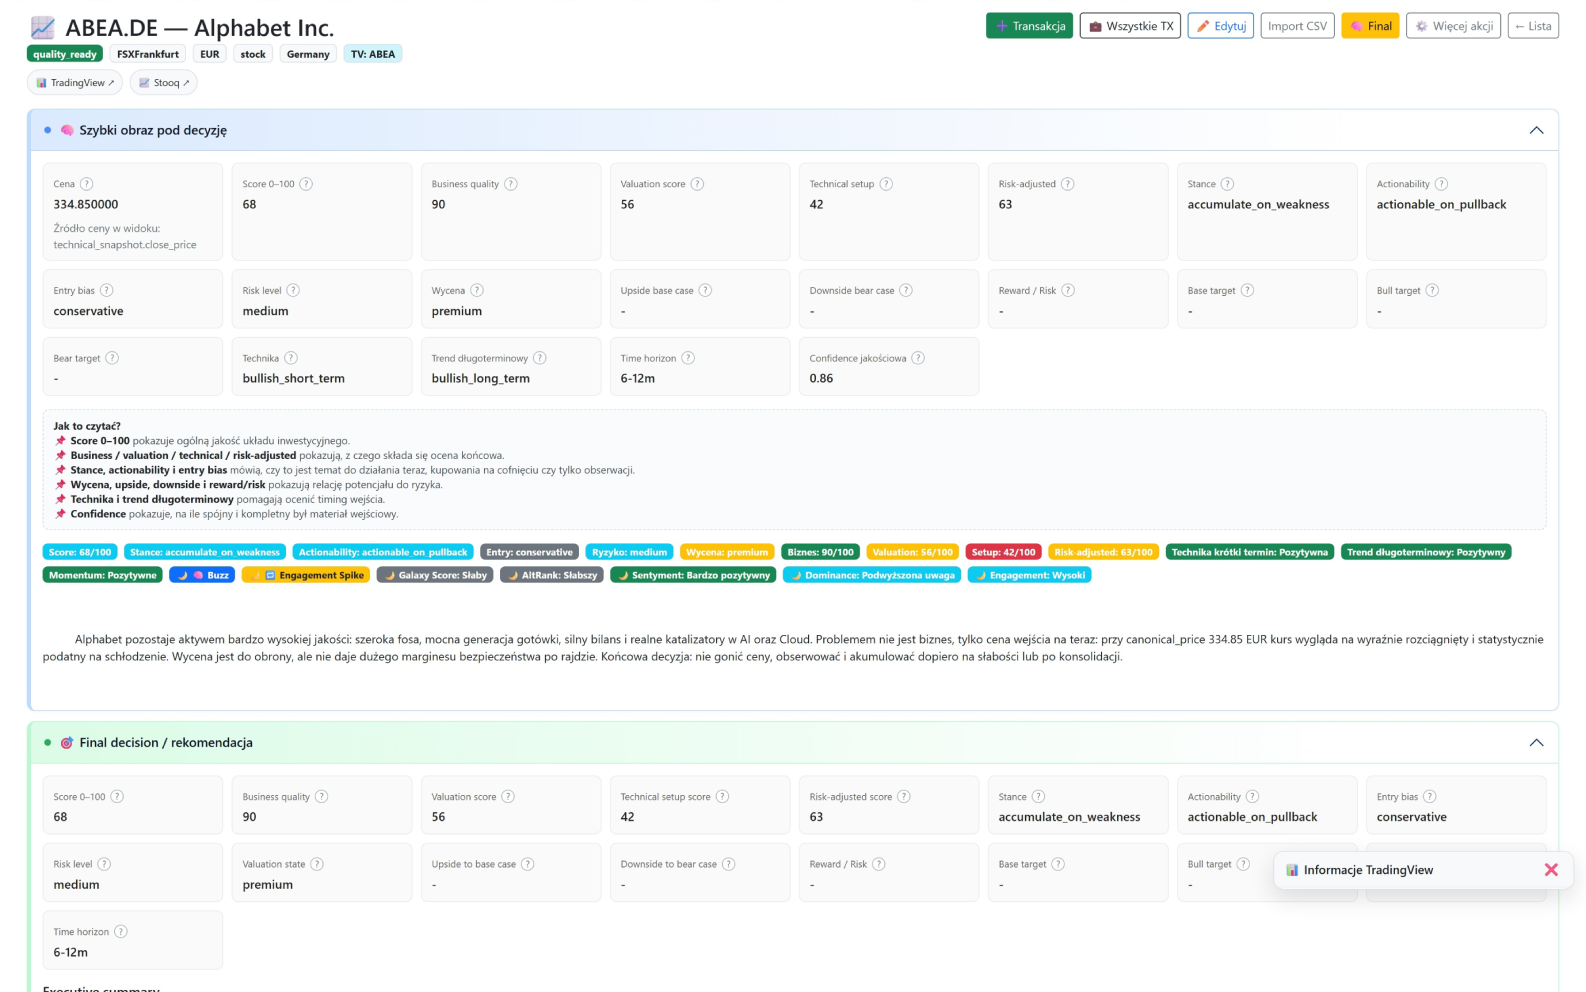Click Sentyment: Bardzo pozytywny badge
The image size is (1586, 992).
693,575
